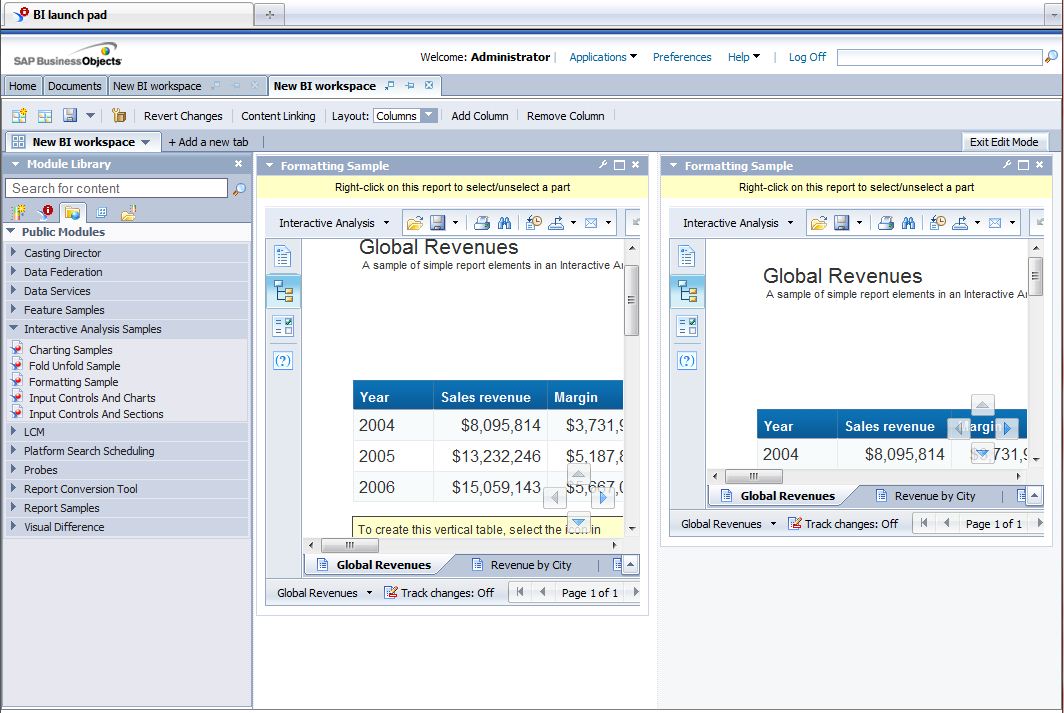This screenshot has width=1064, height=713.
Task: Toggle the input controls checklist icon in left module
Action: click(x=283, y=326)
